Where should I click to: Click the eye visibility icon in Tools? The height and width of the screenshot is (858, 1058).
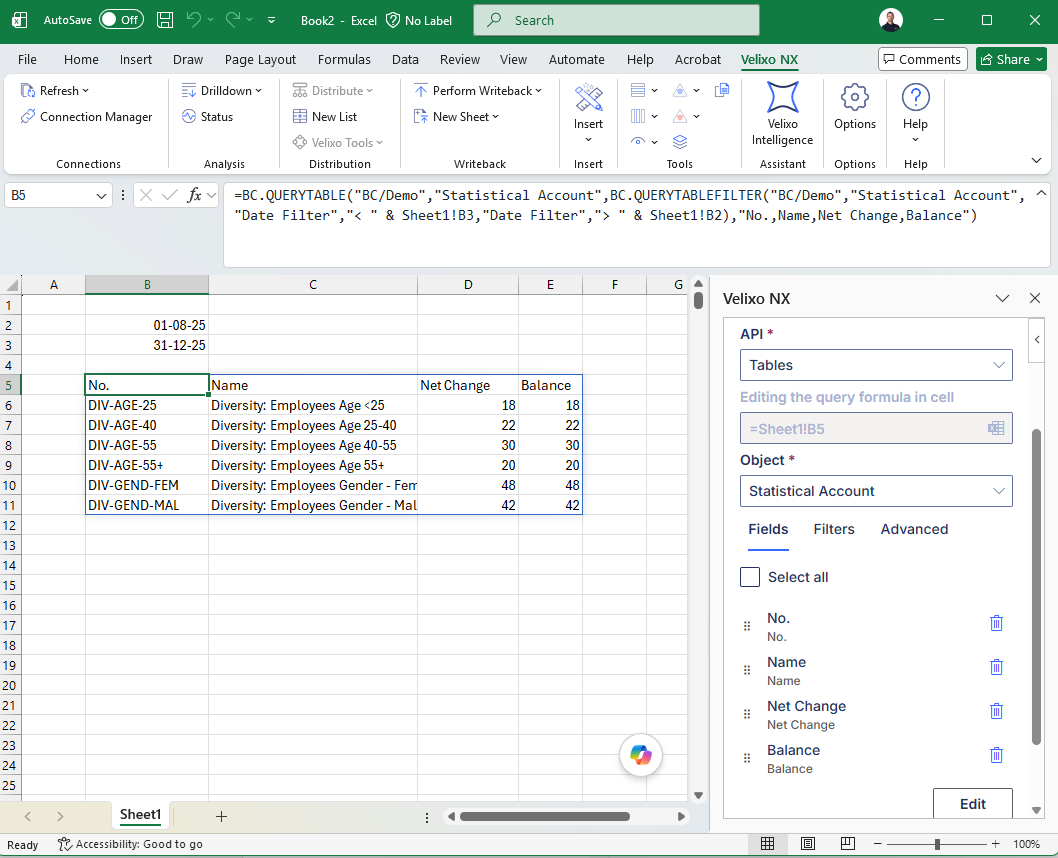[638, 141]
